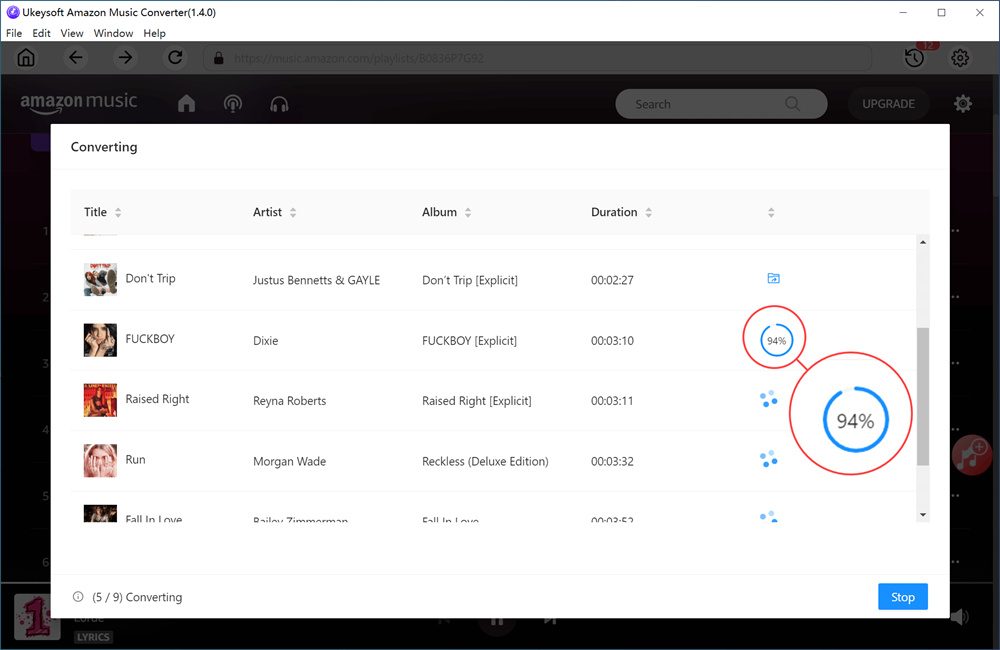The width and height of the screenshot is (1000, 650).
Task: Click the lock icon in the address bar
Action: coord(219,58)
